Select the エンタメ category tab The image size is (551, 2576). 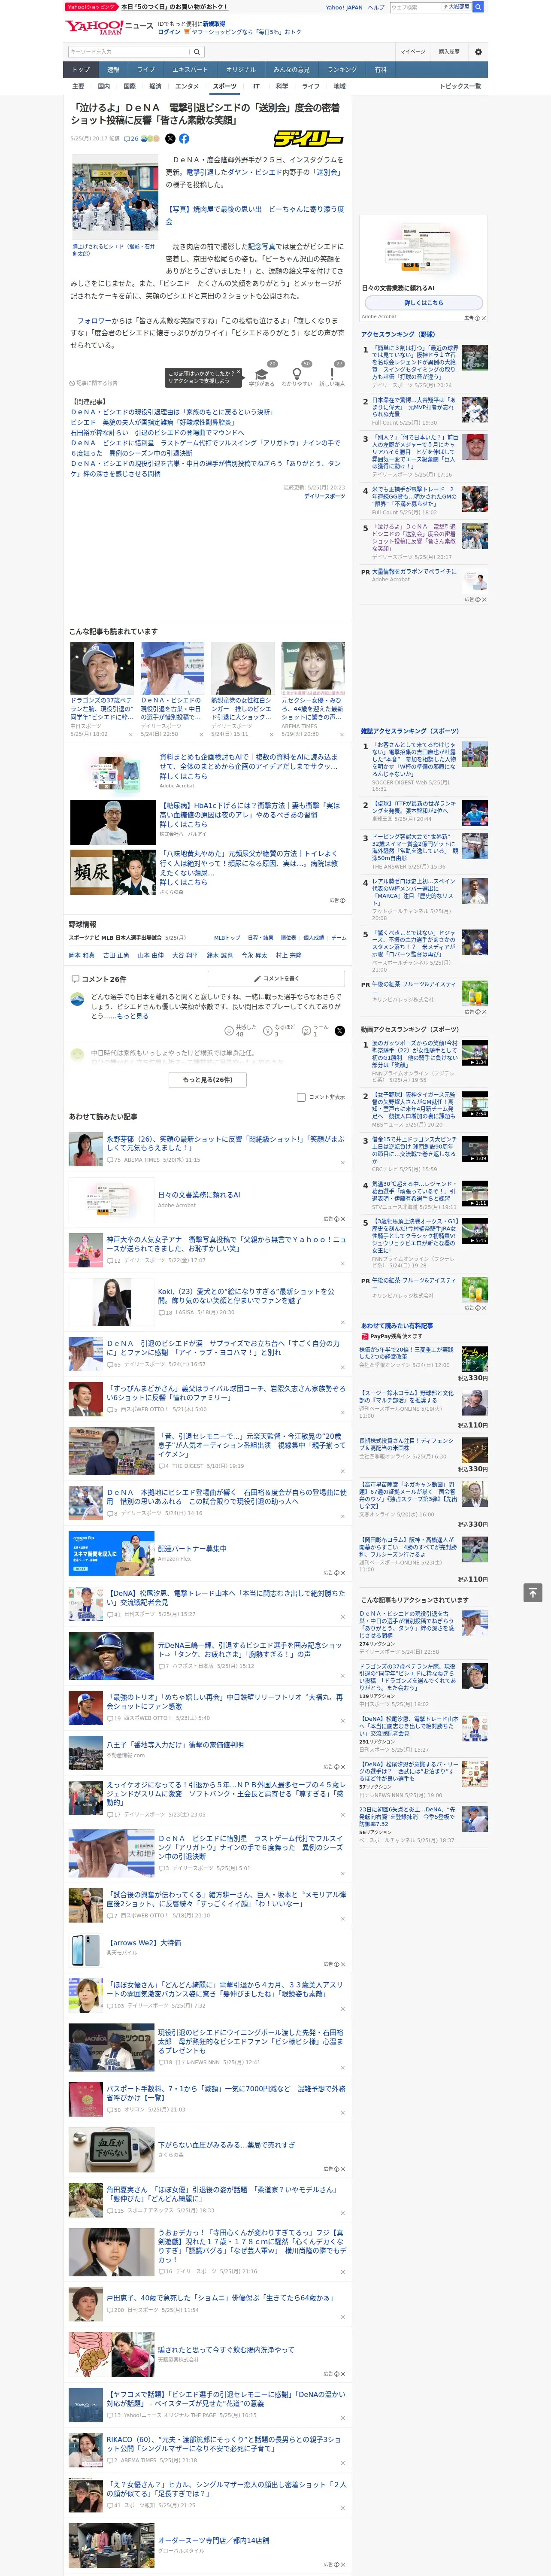(x=187, y=87)
